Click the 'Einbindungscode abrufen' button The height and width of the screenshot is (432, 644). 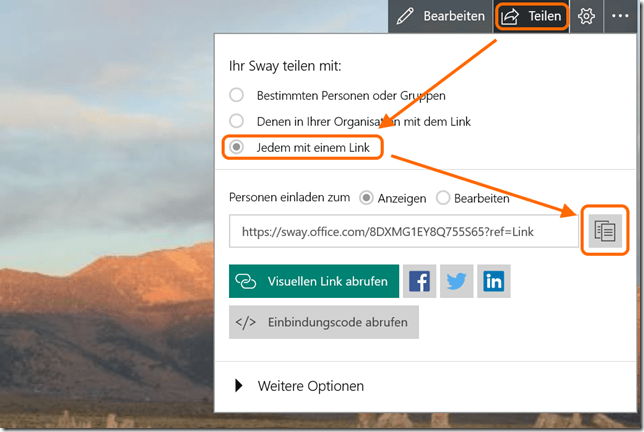(x=324, y=322)
